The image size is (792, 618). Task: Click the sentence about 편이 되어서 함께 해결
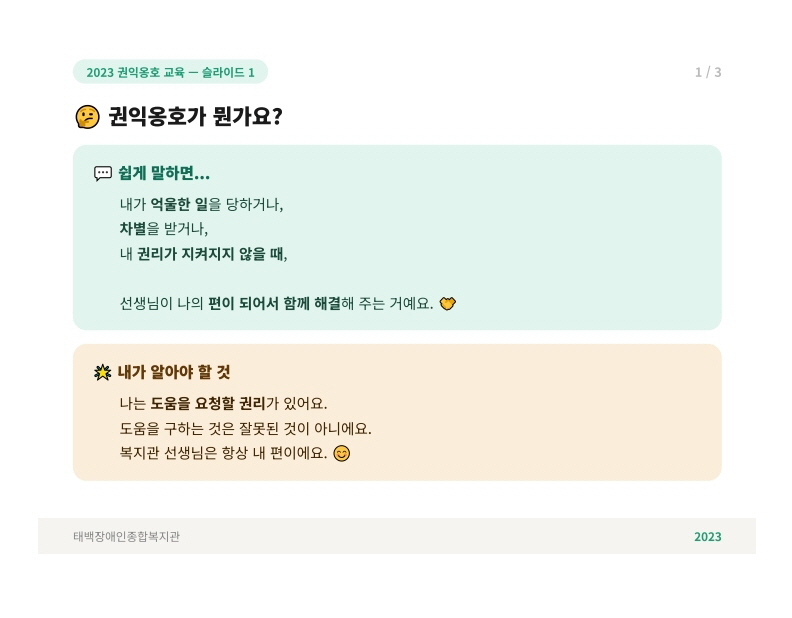(276, 303)
